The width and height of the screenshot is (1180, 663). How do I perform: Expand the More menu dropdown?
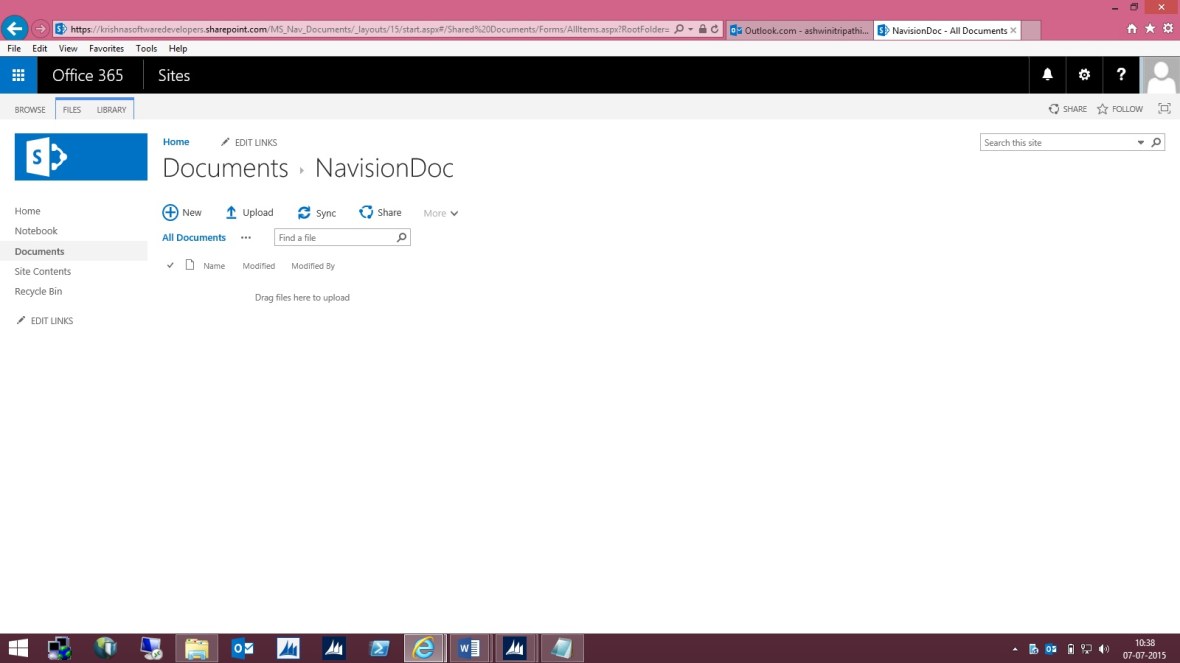coord(440,212)
